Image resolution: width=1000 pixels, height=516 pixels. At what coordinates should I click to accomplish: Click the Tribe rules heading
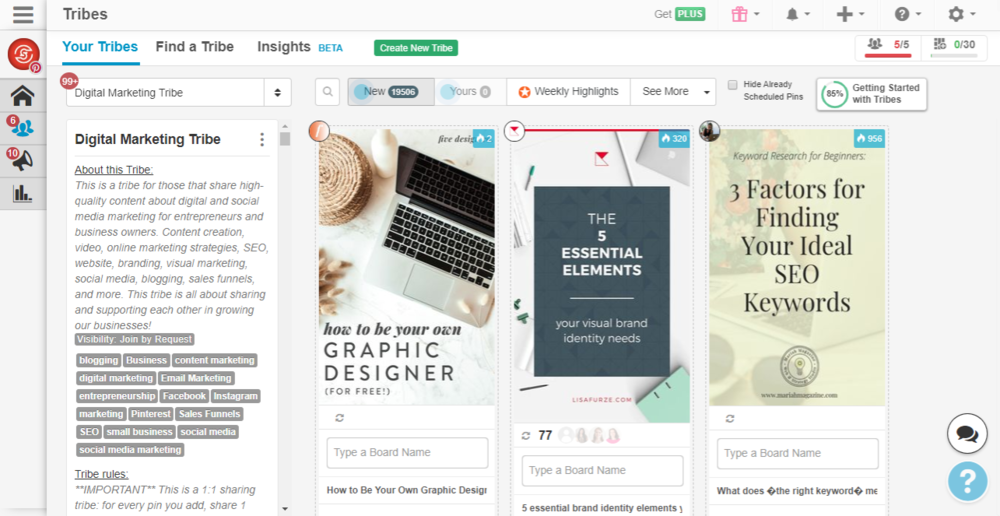tap(101, 475)
